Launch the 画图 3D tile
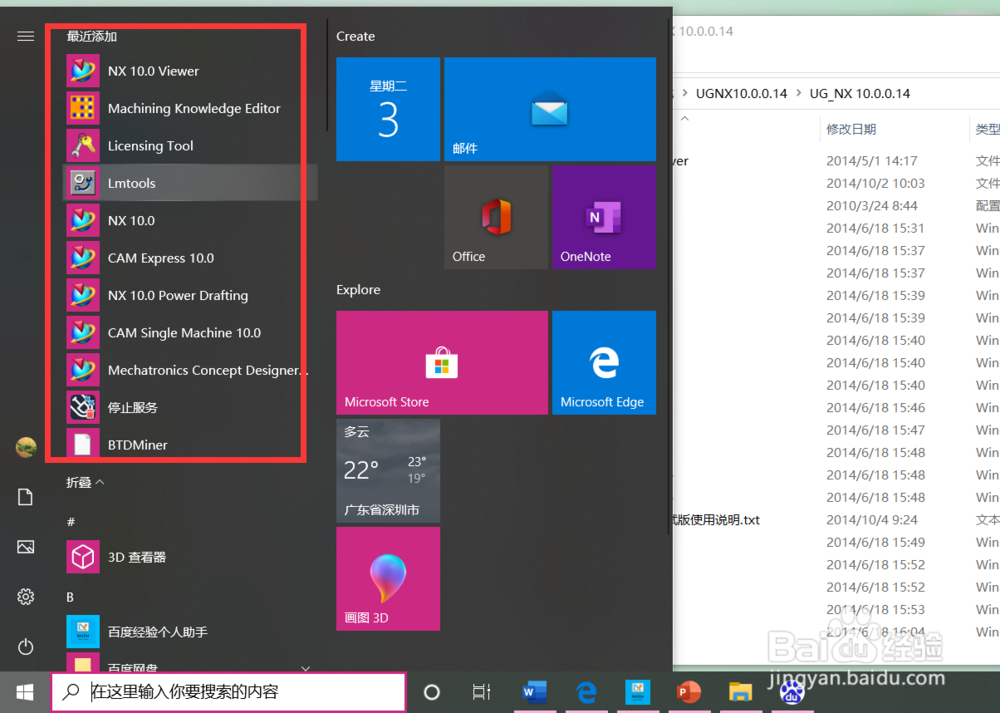This screenshot has height=713, width=1000. [388, 578]
